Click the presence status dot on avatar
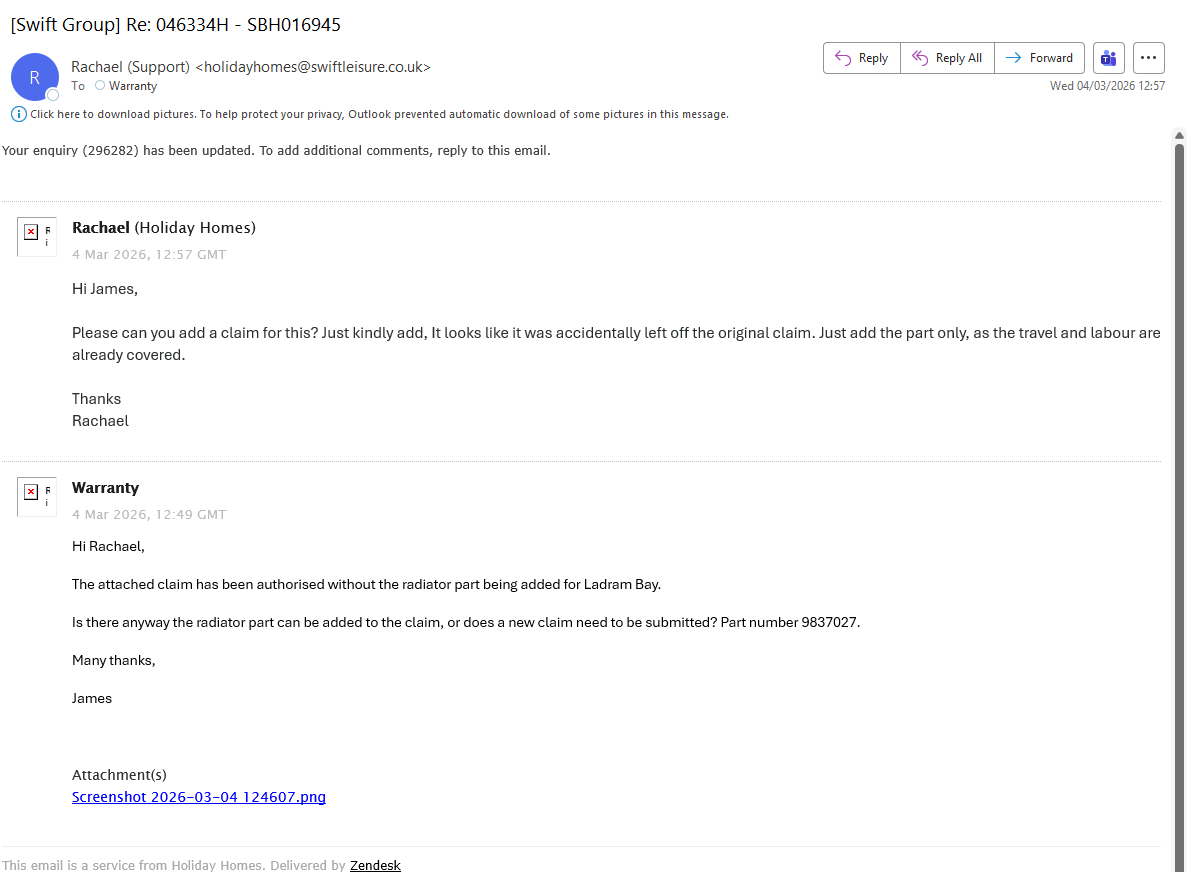Screen dimensions: 1187x872 53,95
